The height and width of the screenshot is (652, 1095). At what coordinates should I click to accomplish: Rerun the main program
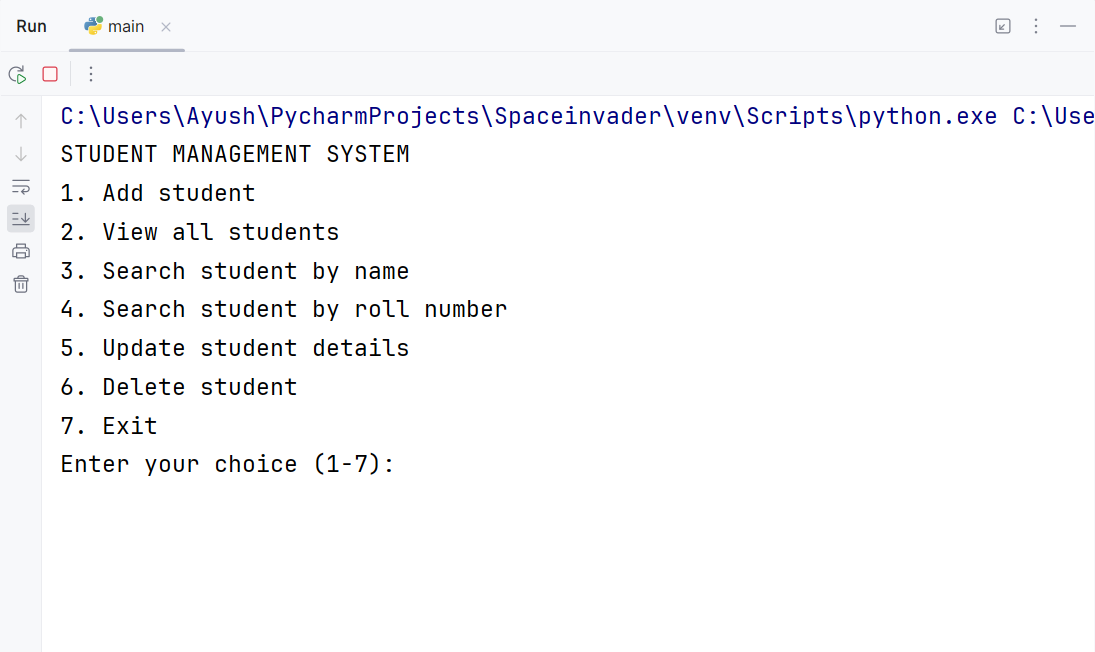[x=17, y=74]
